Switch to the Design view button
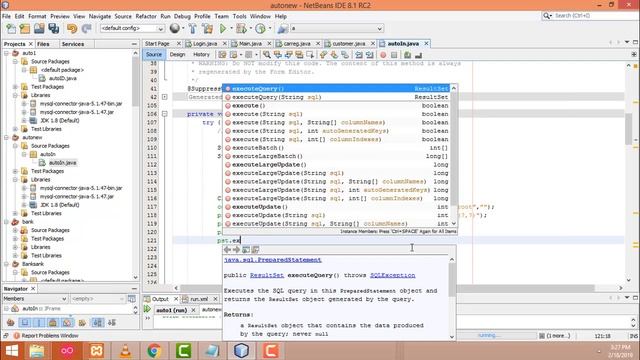 tap(177, 54)
